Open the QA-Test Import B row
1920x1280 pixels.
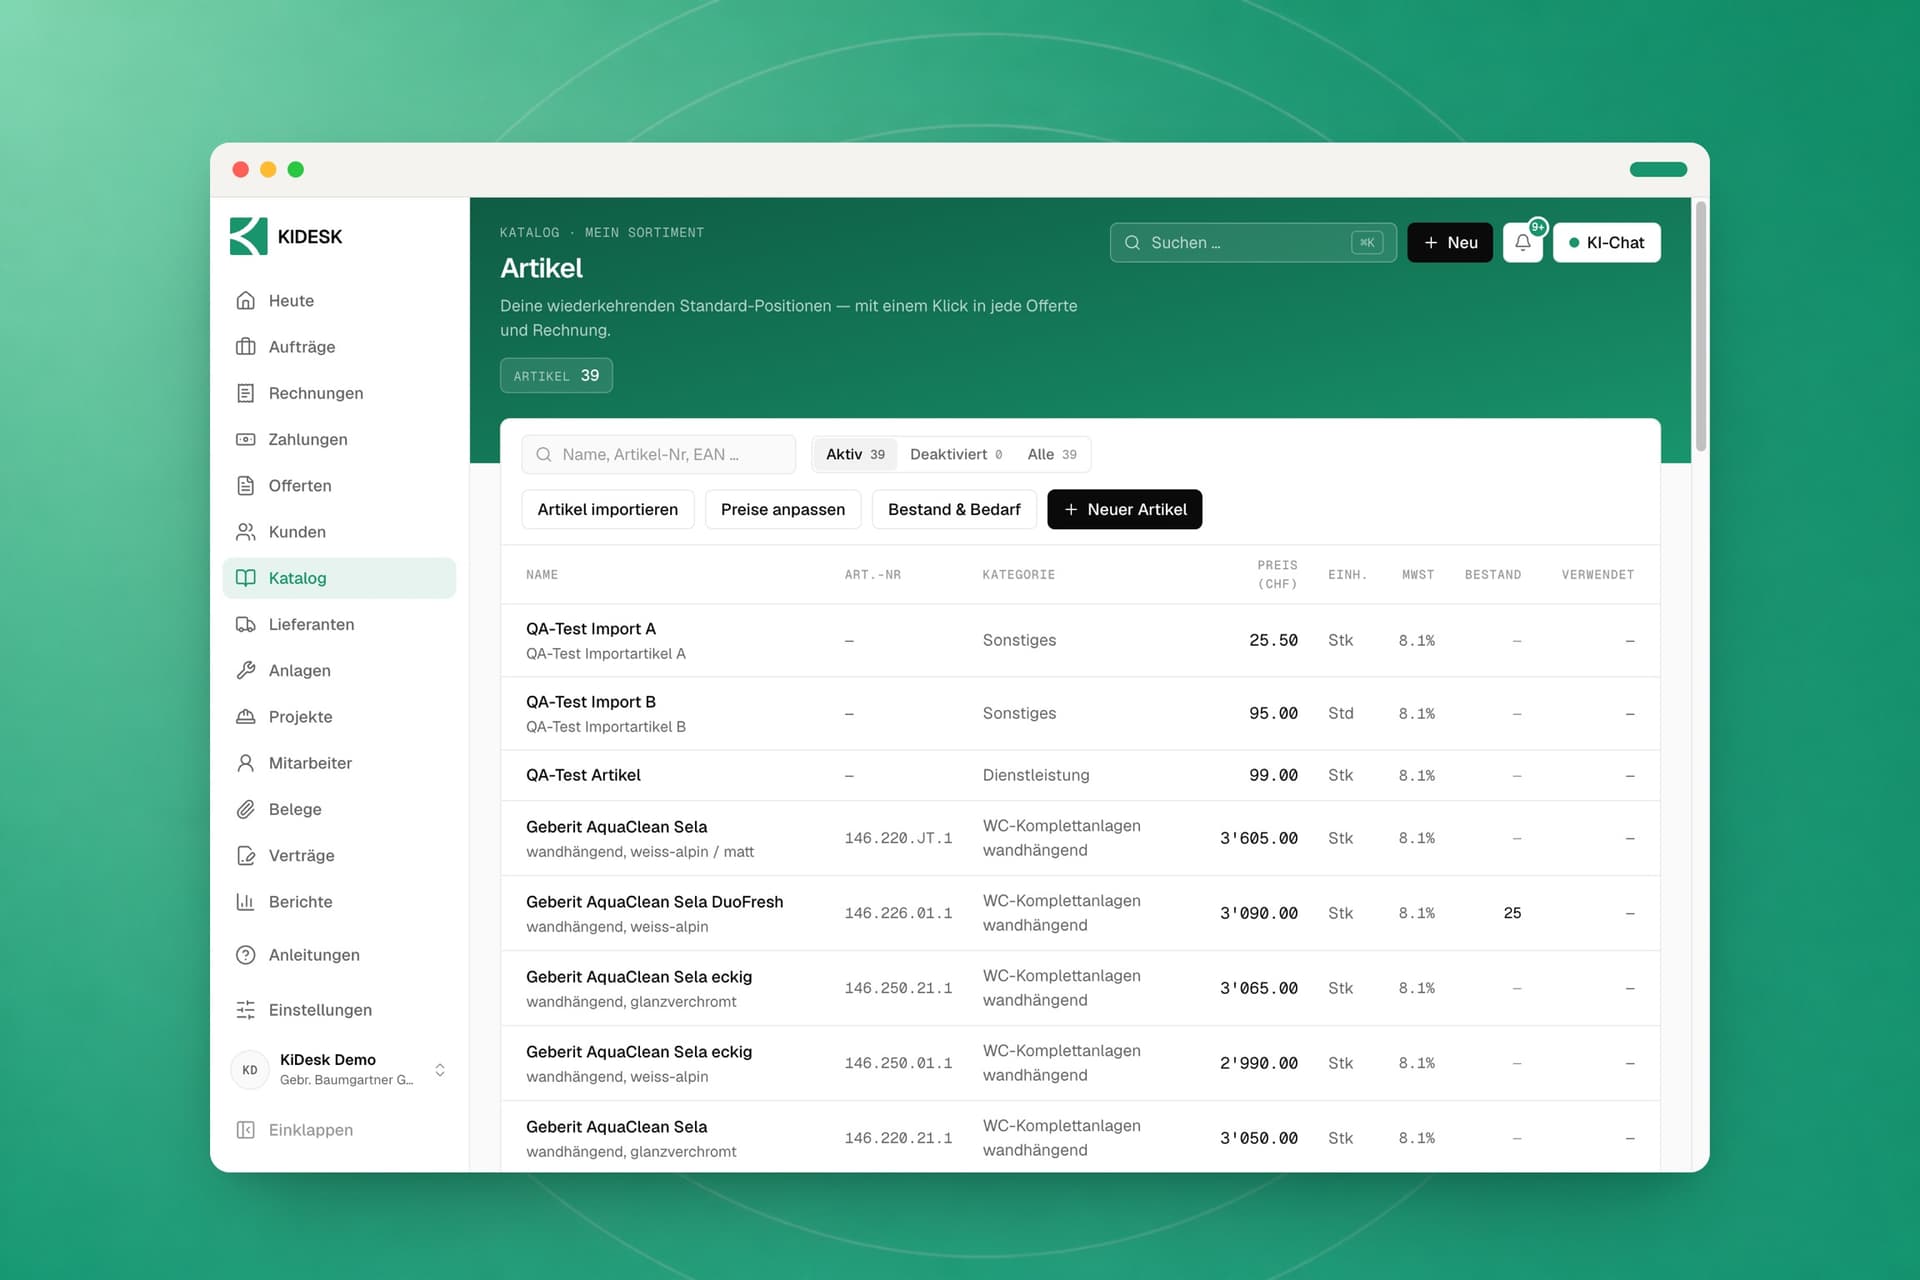[x=1080, y=713]
